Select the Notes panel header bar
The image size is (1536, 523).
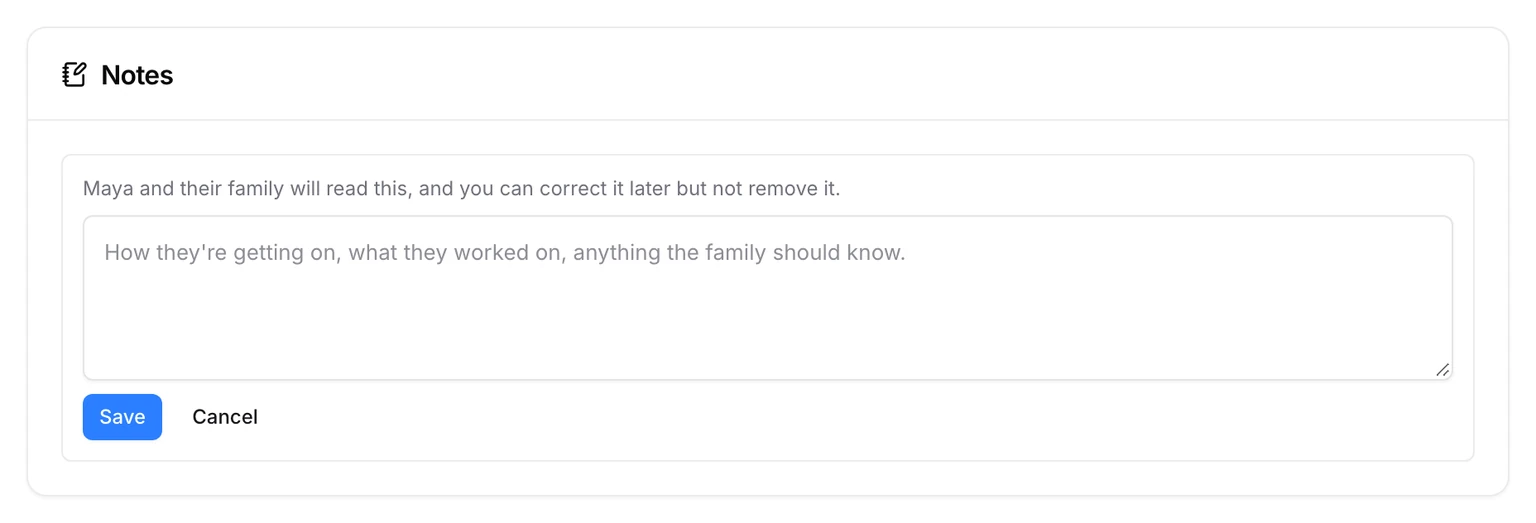767,75
